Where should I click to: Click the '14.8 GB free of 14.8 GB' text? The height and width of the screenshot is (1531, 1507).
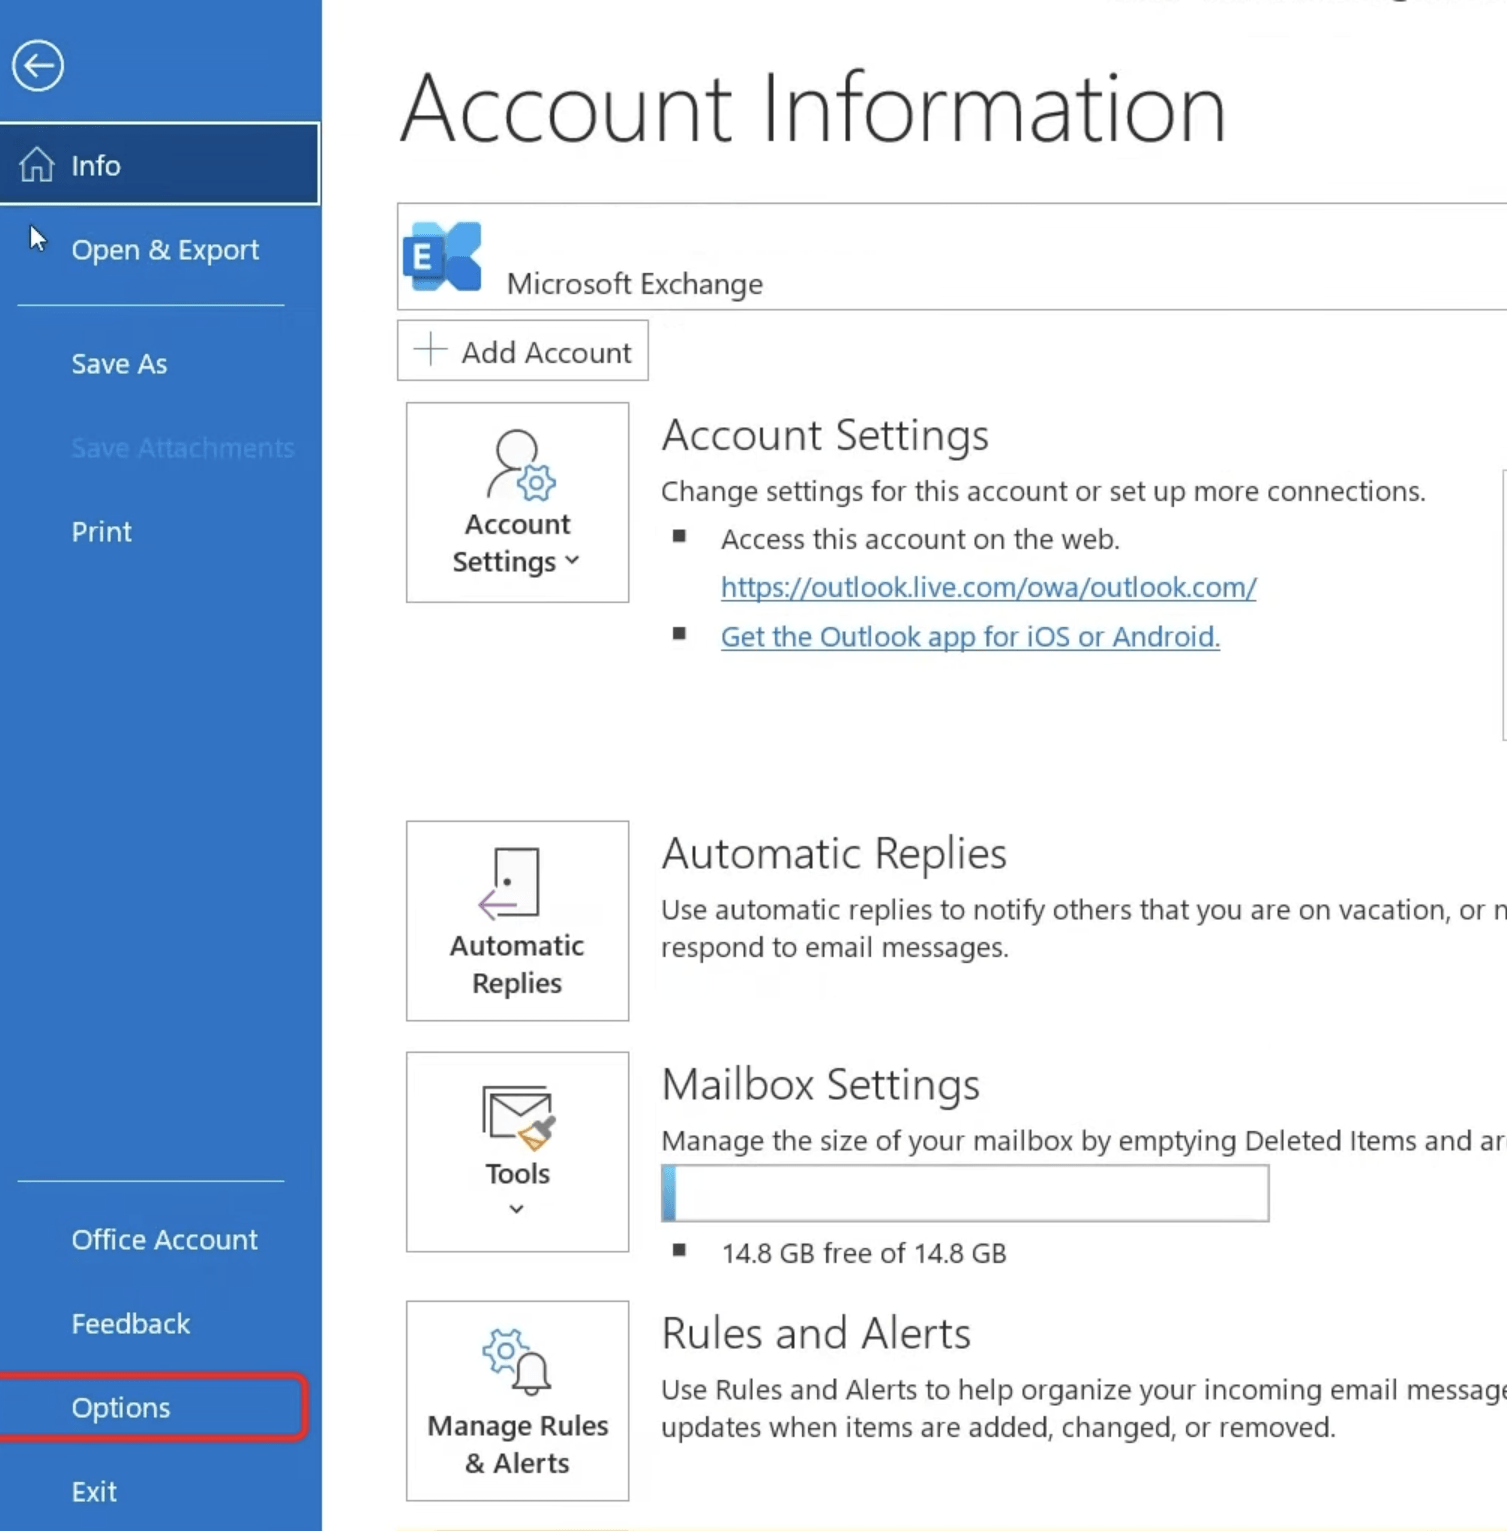[864, 1254]
